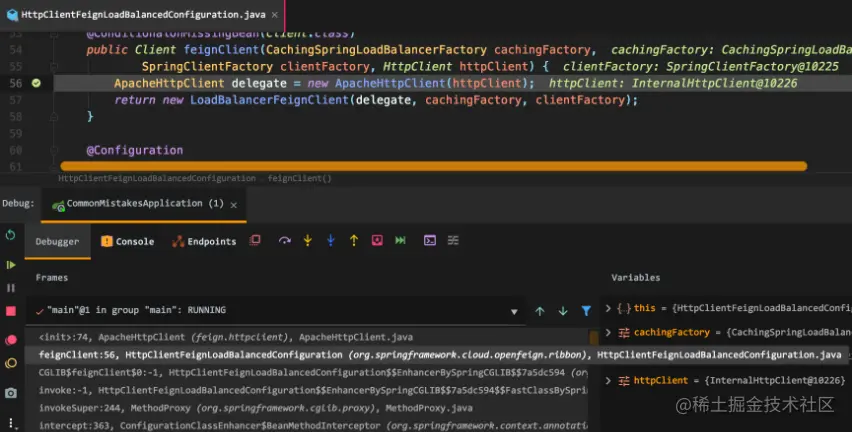Switch to the Console tab

coord(128,242)
